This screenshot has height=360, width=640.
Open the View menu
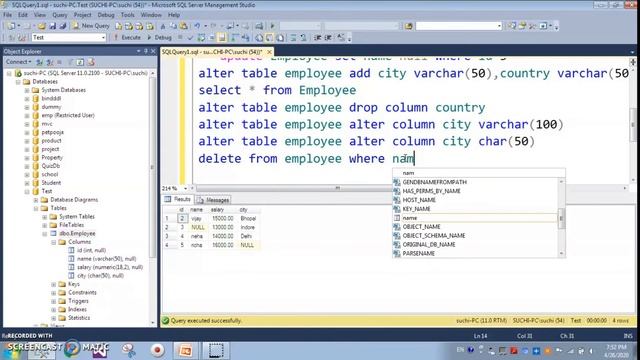click(x=40, y=15)
